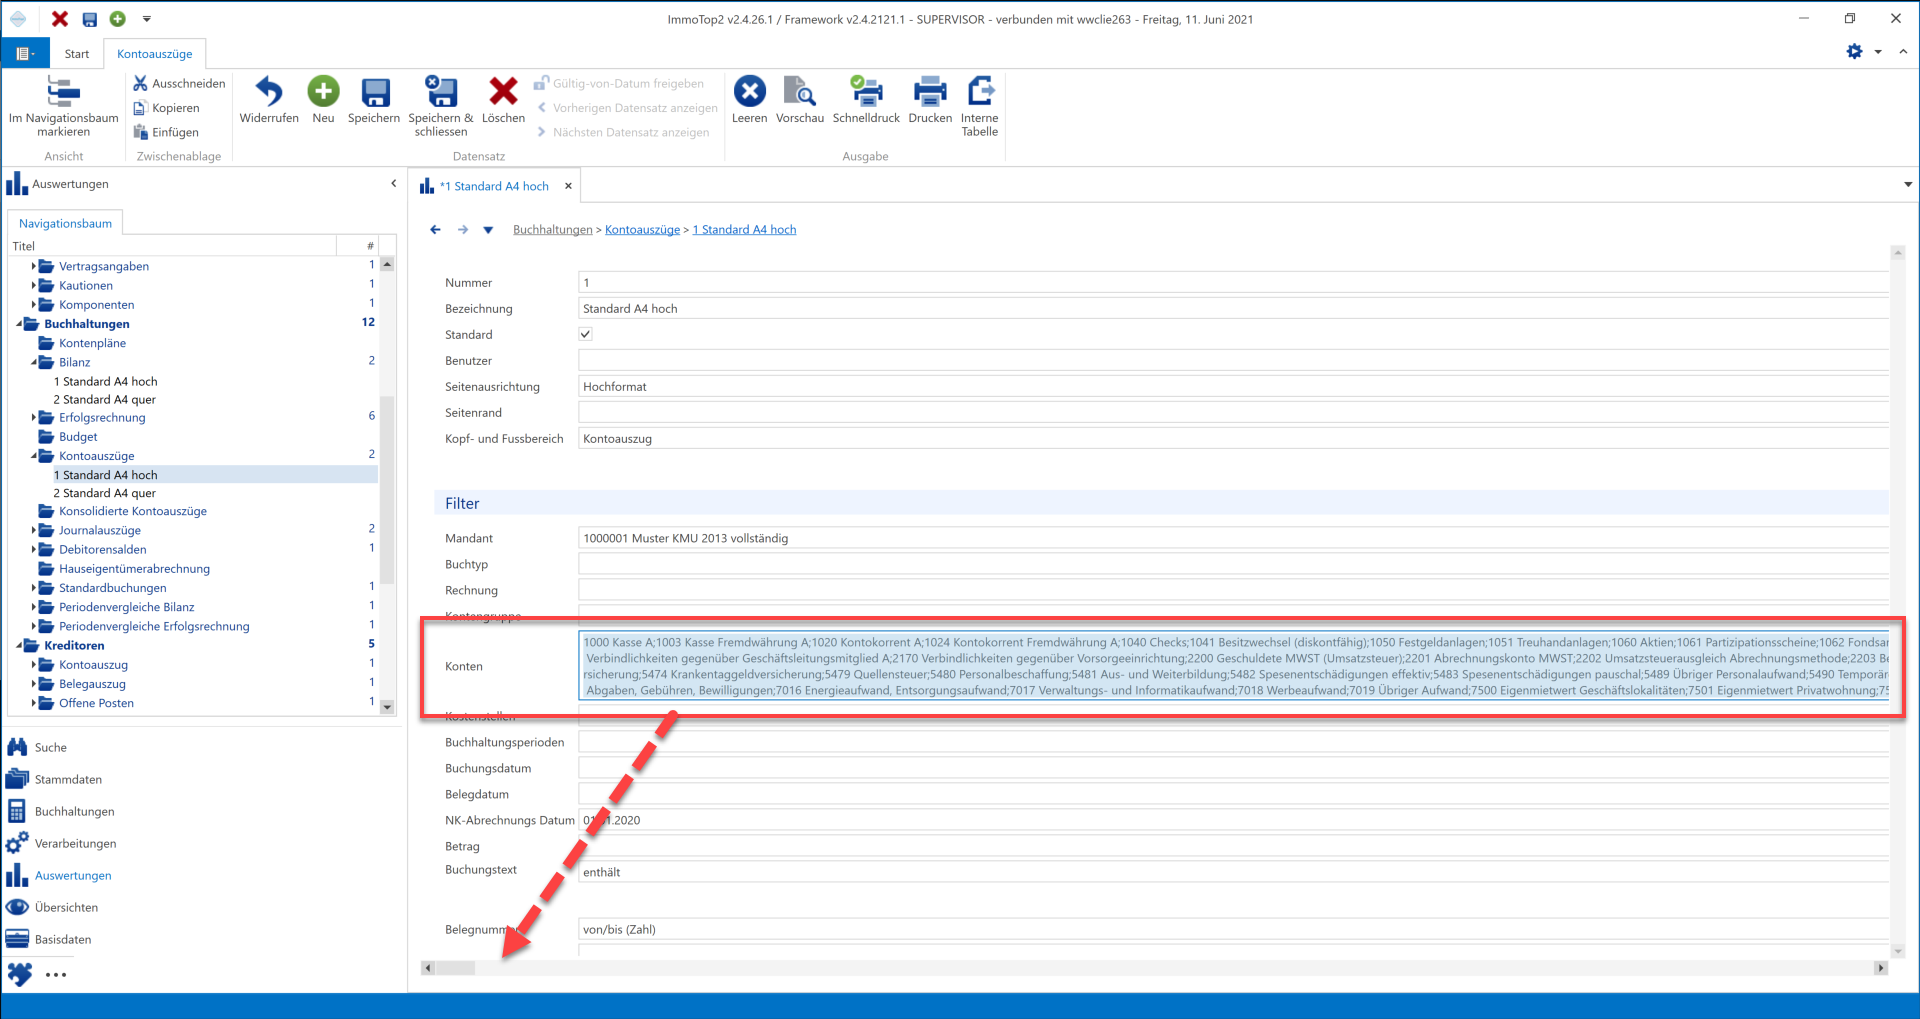The height and width of the screenshot is (1019, 1920).
Task: Start Schnelldruck quick print
Action: (866, 100)
